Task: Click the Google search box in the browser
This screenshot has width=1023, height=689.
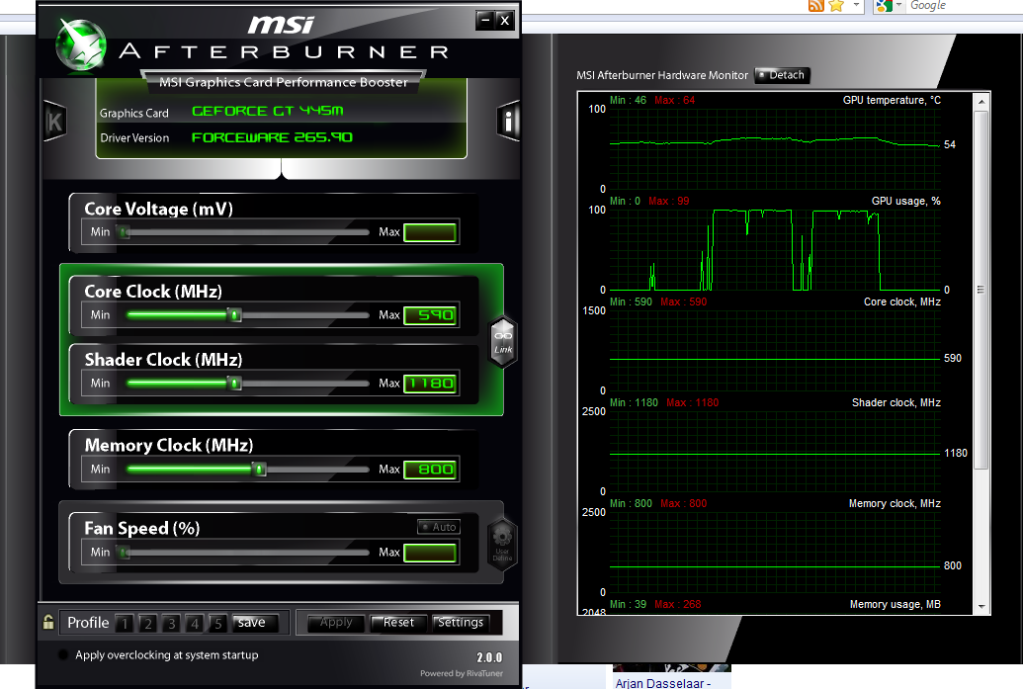Action: click(x=963, y=6)
